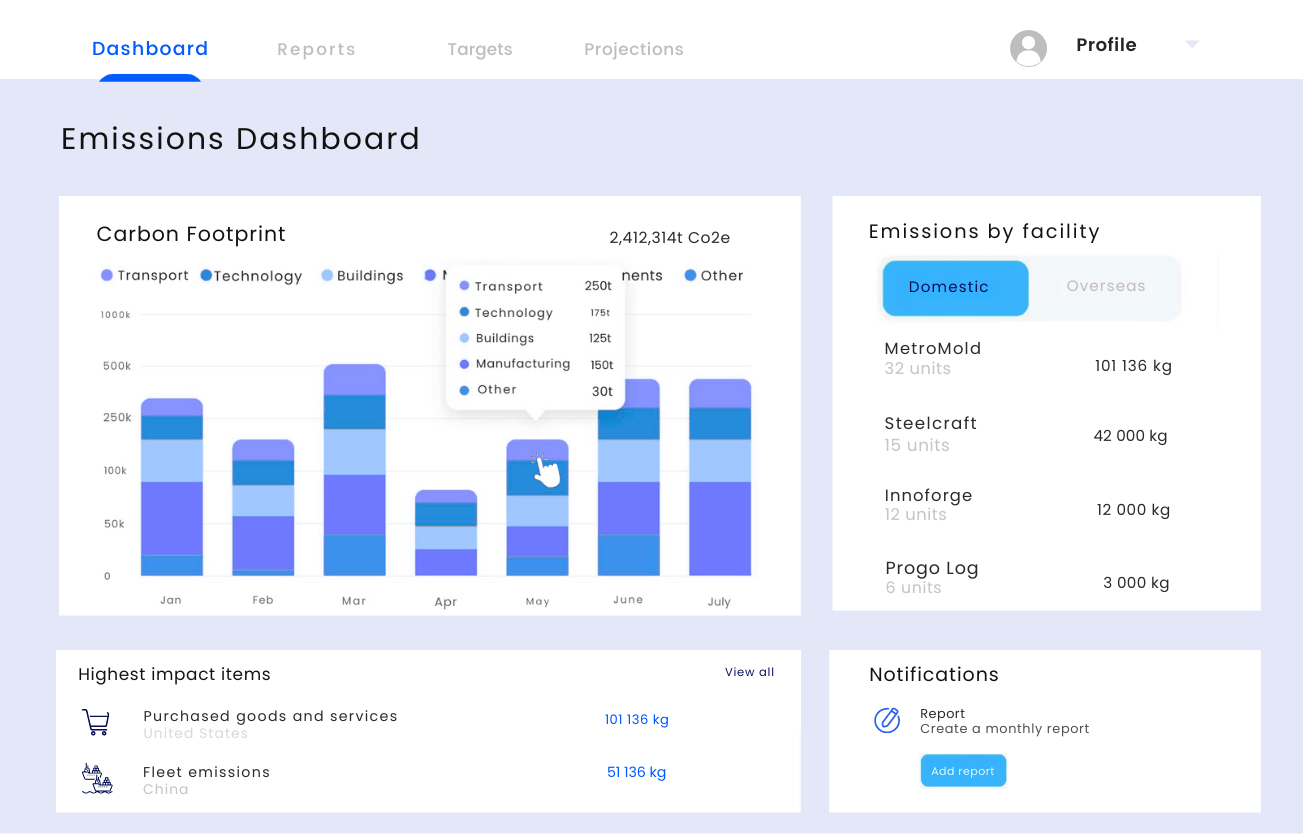Open View all highest impact items
1304x835 pixels.
click(x=749, y=671)
